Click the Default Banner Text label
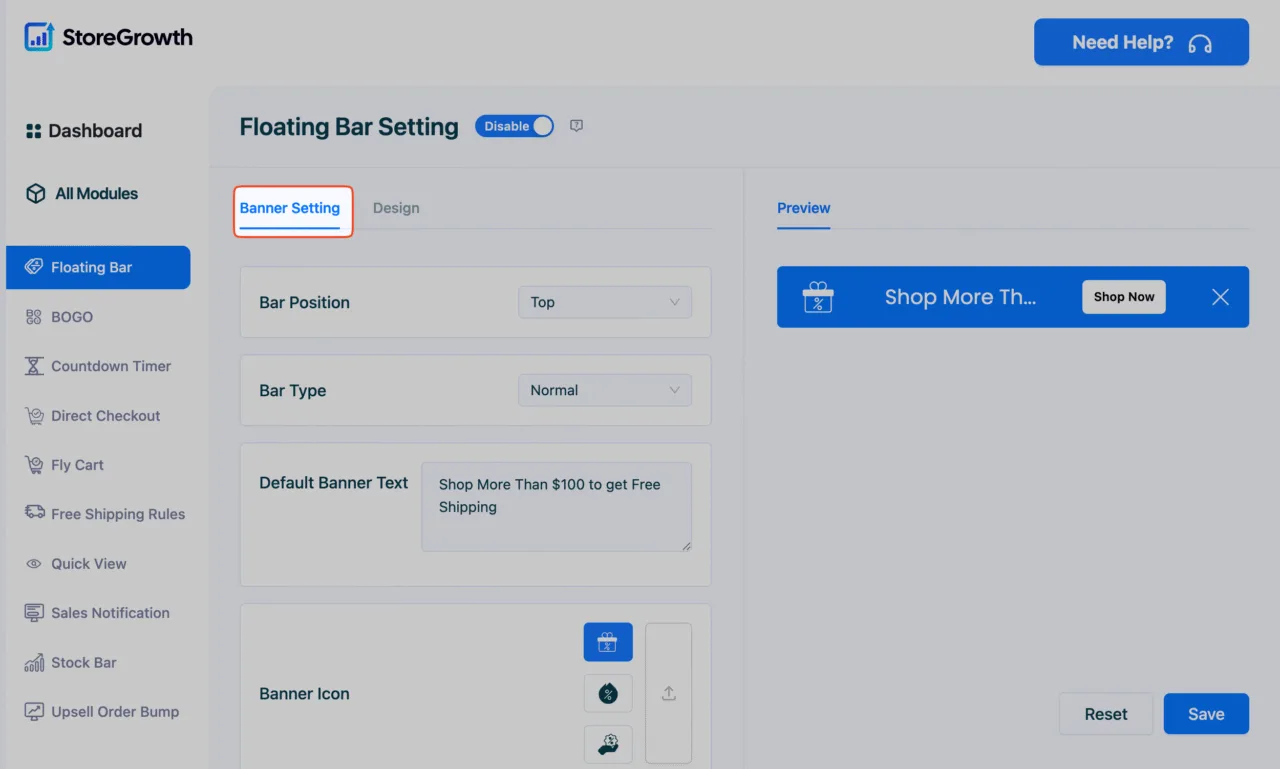The height and width of the screenshot is (769, 1280). point(334,483)
